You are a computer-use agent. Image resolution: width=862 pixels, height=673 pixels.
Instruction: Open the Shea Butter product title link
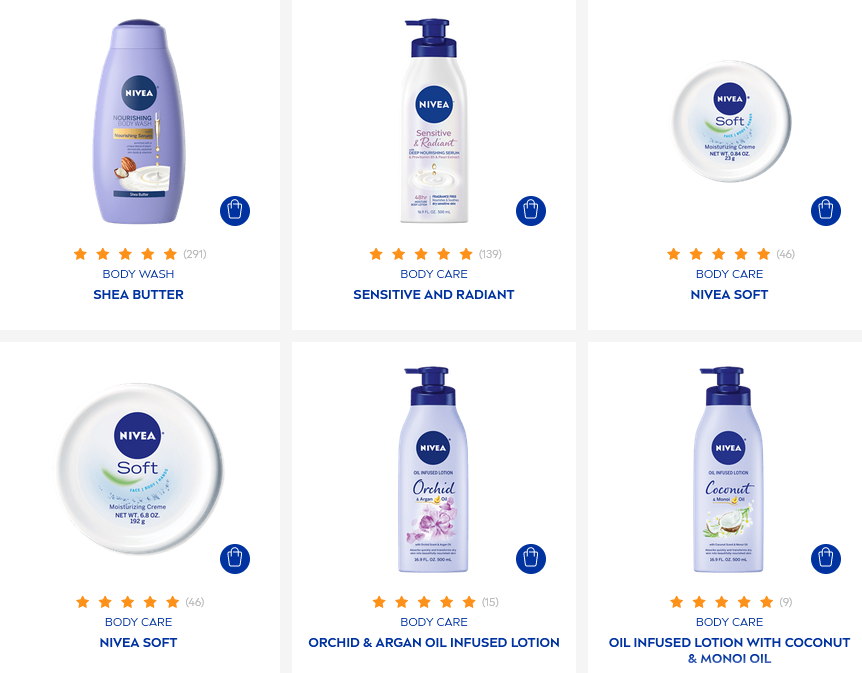pos(139,295)
